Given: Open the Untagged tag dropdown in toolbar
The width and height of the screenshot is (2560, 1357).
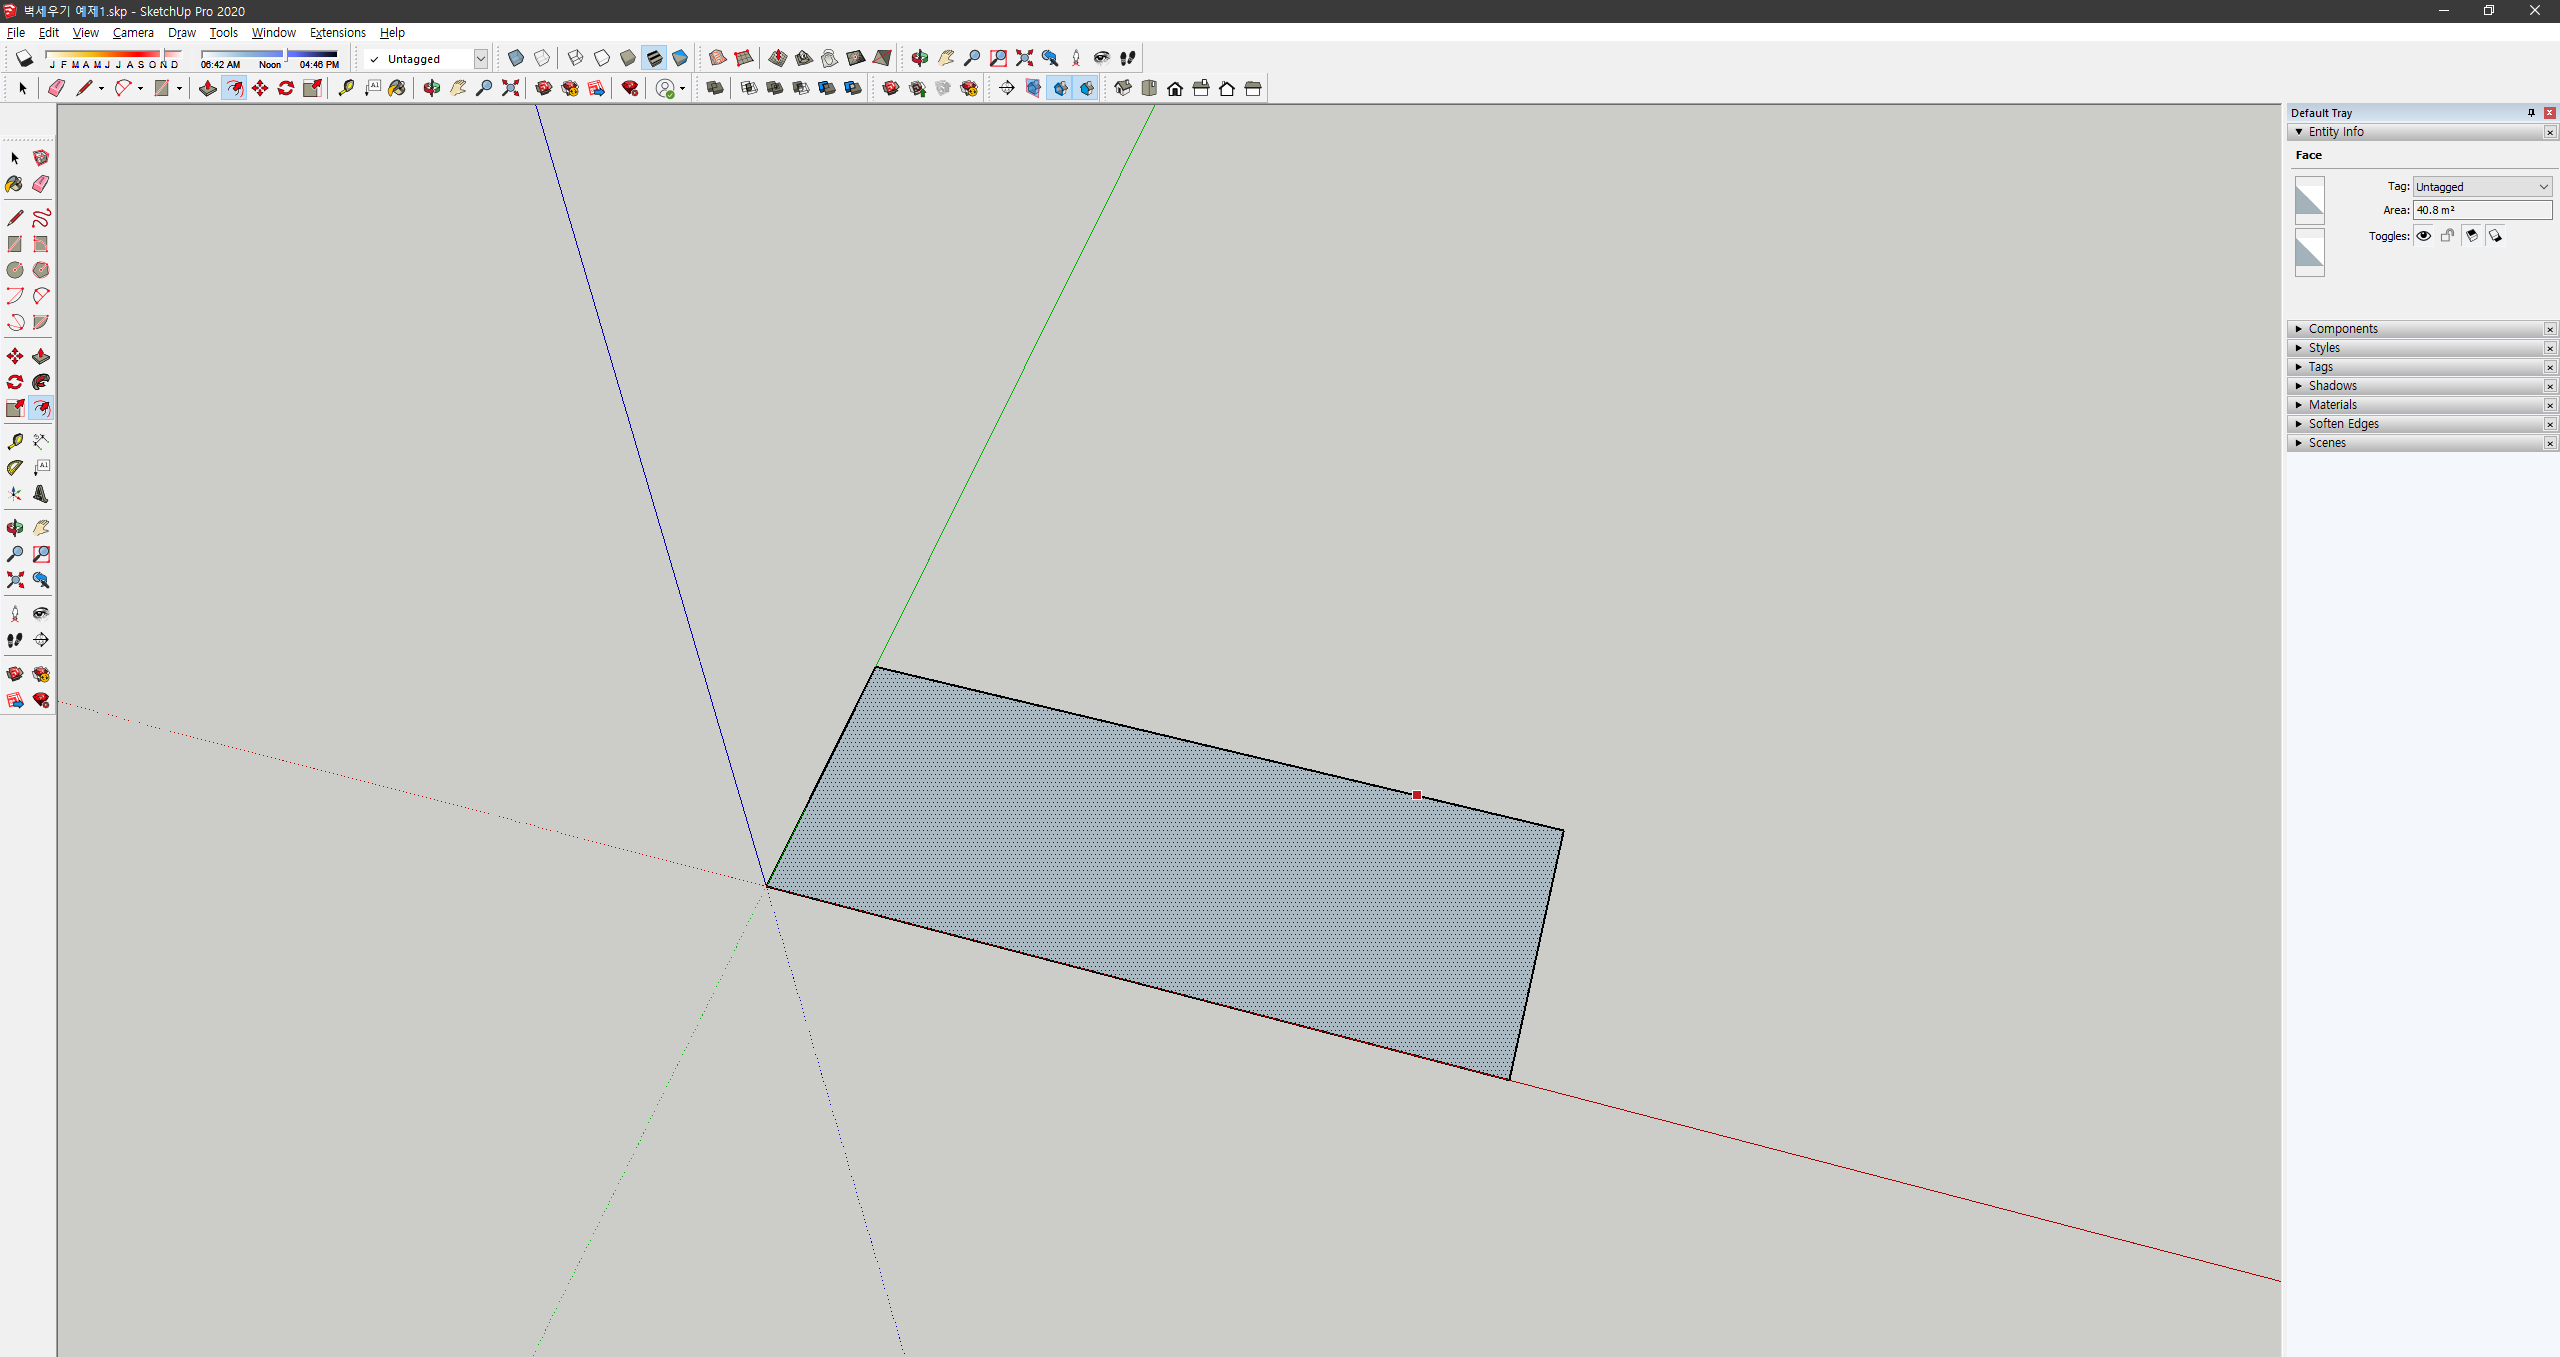Looking at the screenshot, I should (480, 59).
